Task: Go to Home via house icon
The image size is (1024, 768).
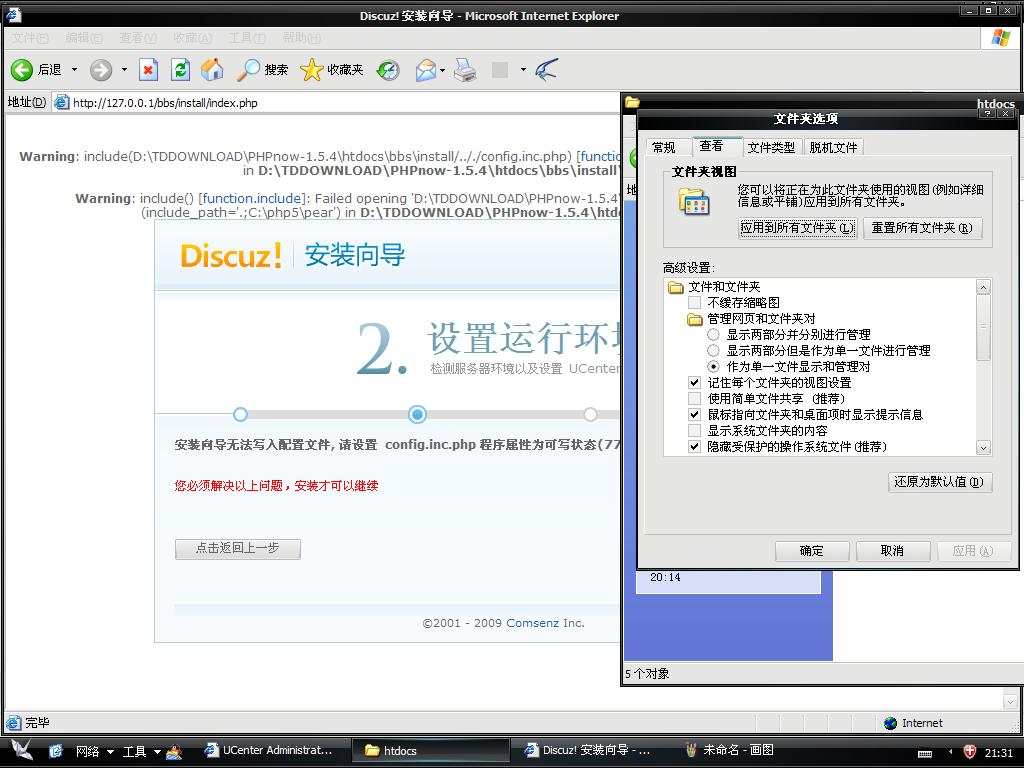Action: point(212,70)
